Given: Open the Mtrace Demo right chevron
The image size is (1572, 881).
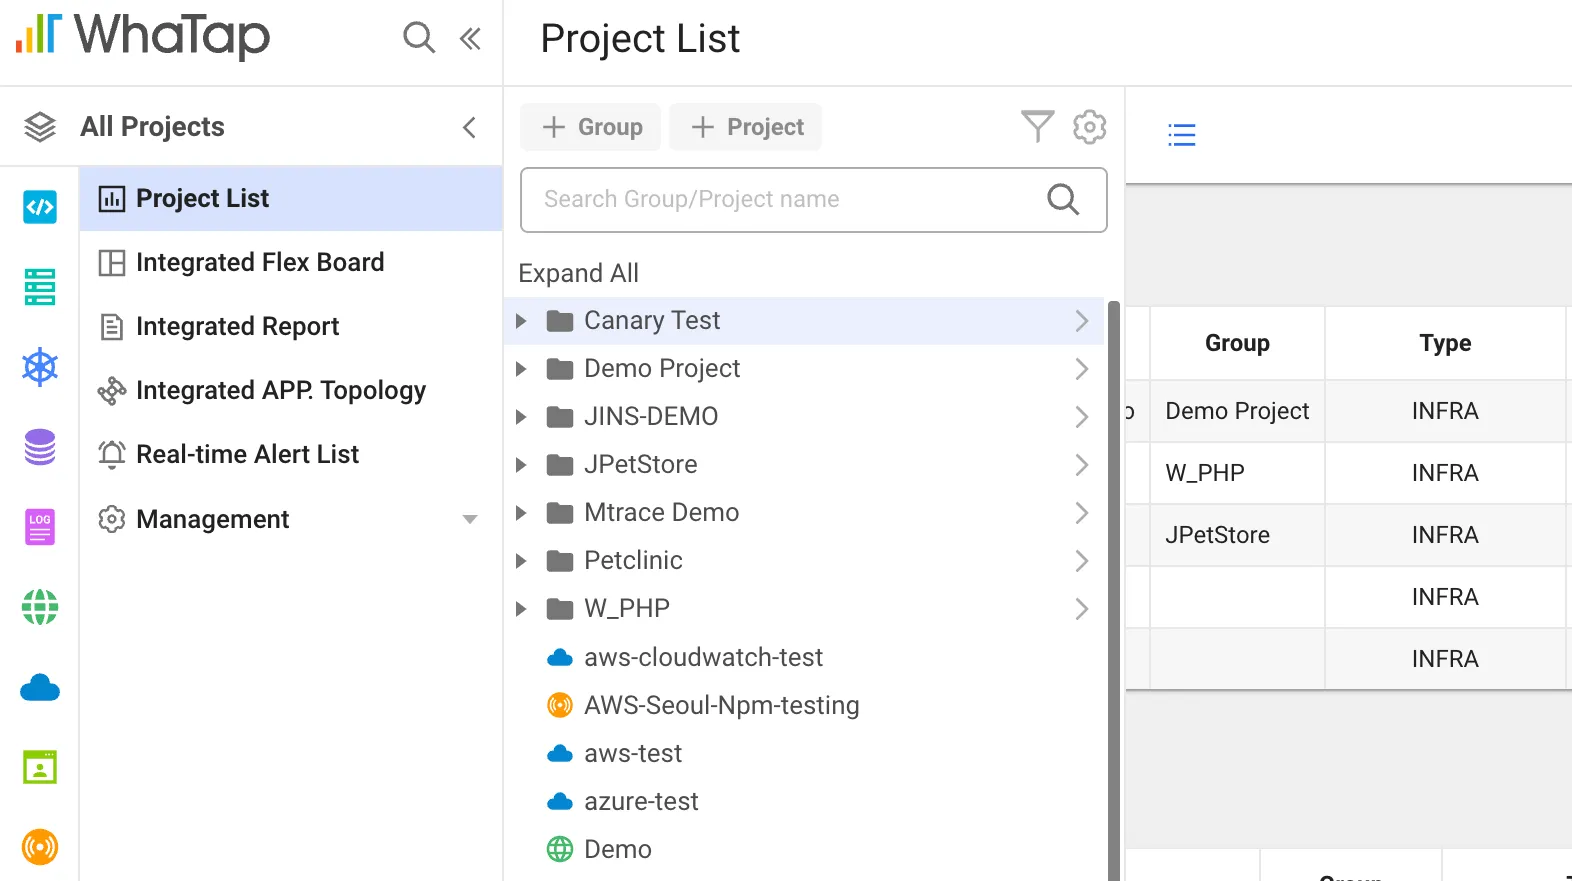Looking at the screenshot, I should pos(1081,513).
